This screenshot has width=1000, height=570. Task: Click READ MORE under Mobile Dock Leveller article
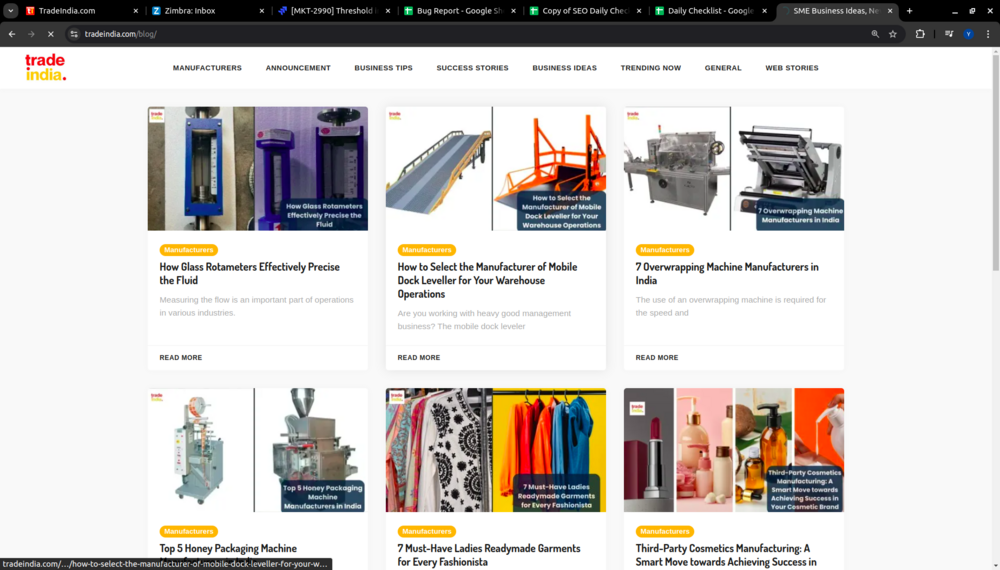click(418, 358)
